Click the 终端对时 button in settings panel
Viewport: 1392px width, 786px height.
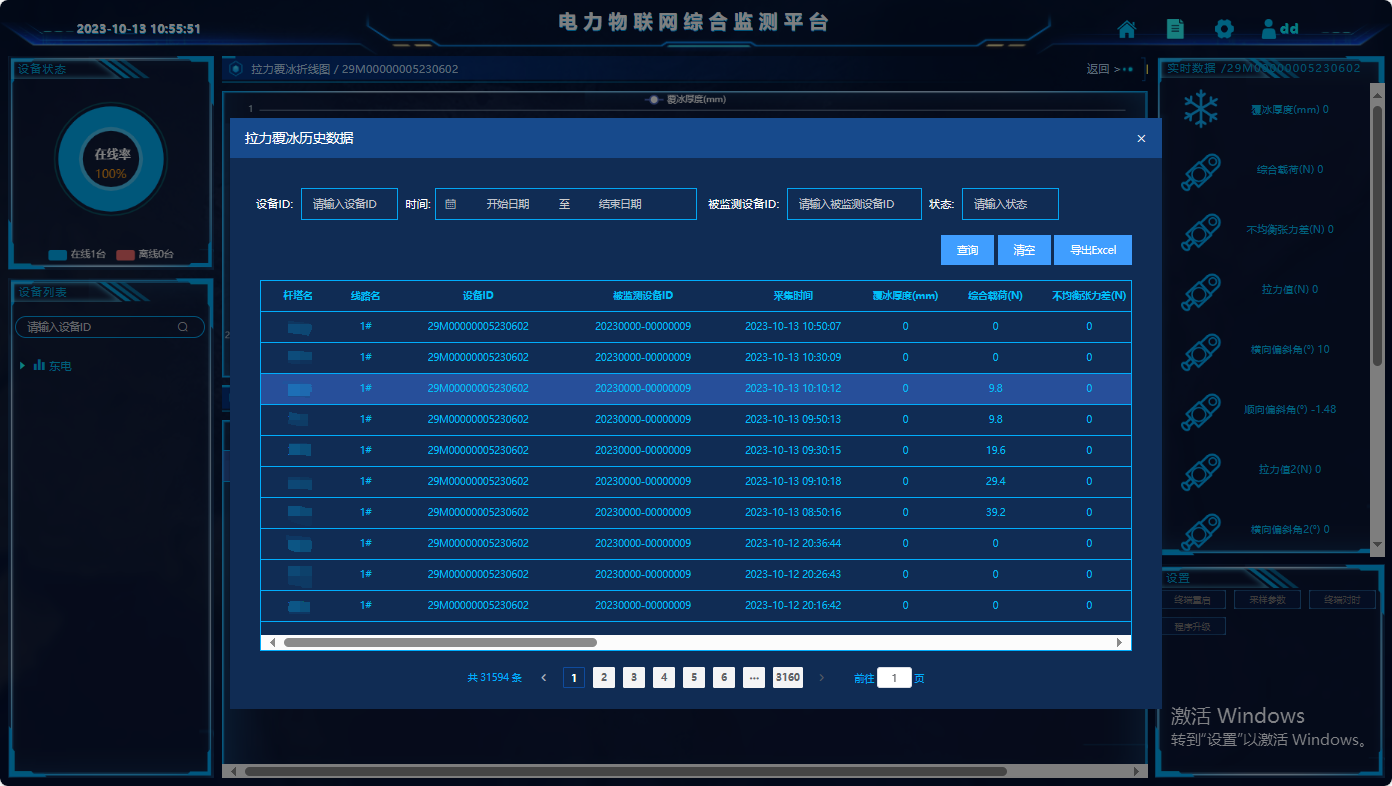[x=1341, y=600]
